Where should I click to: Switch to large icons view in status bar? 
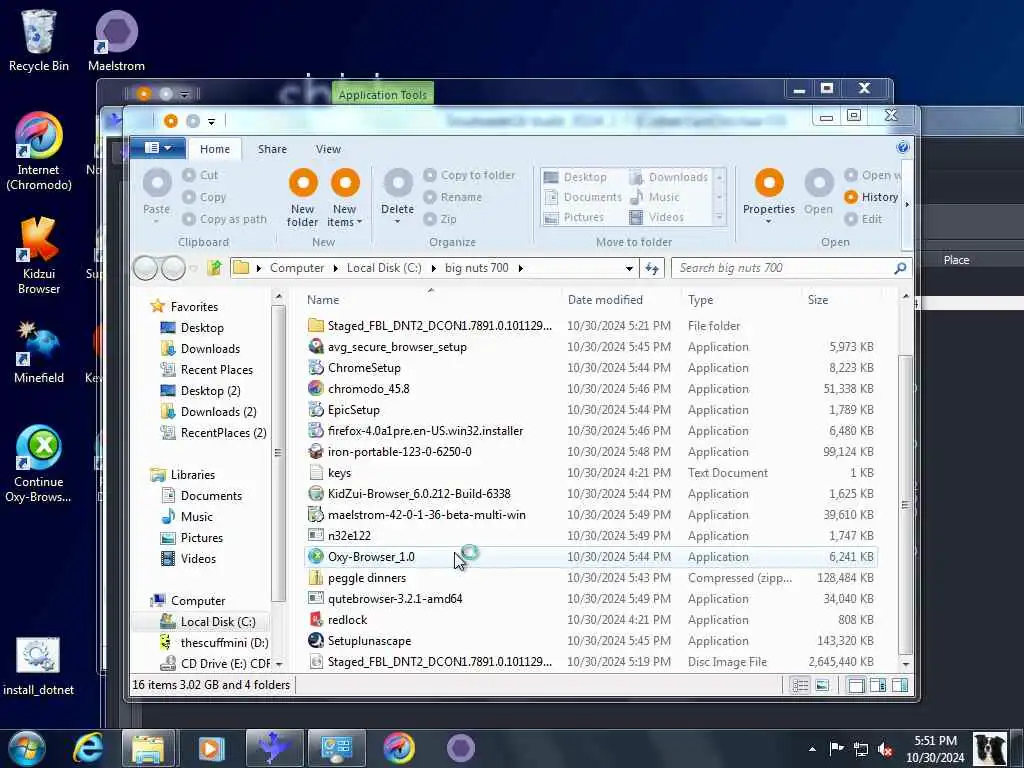pyautogui.click(x=822, y=685)
